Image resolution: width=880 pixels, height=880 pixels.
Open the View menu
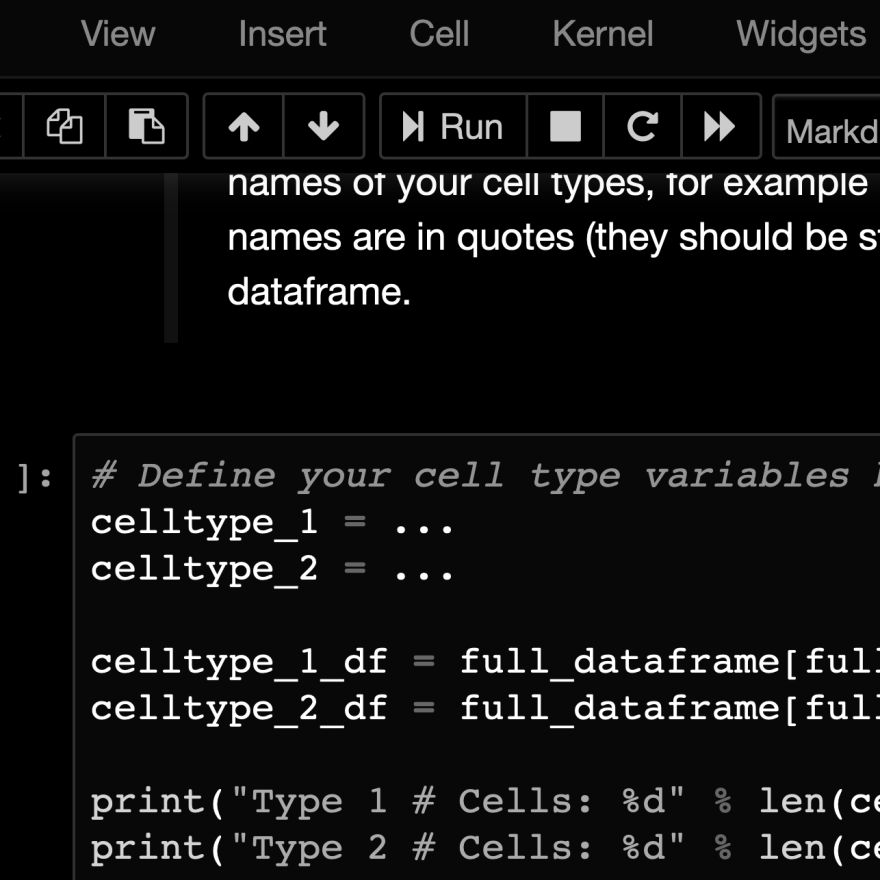point(118,34)
